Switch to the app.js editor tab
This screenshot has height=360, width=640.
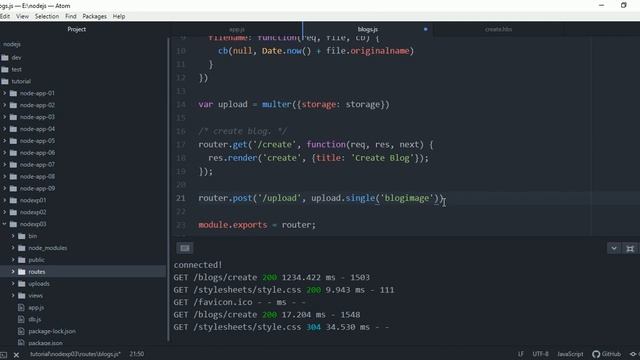point(237,29)
